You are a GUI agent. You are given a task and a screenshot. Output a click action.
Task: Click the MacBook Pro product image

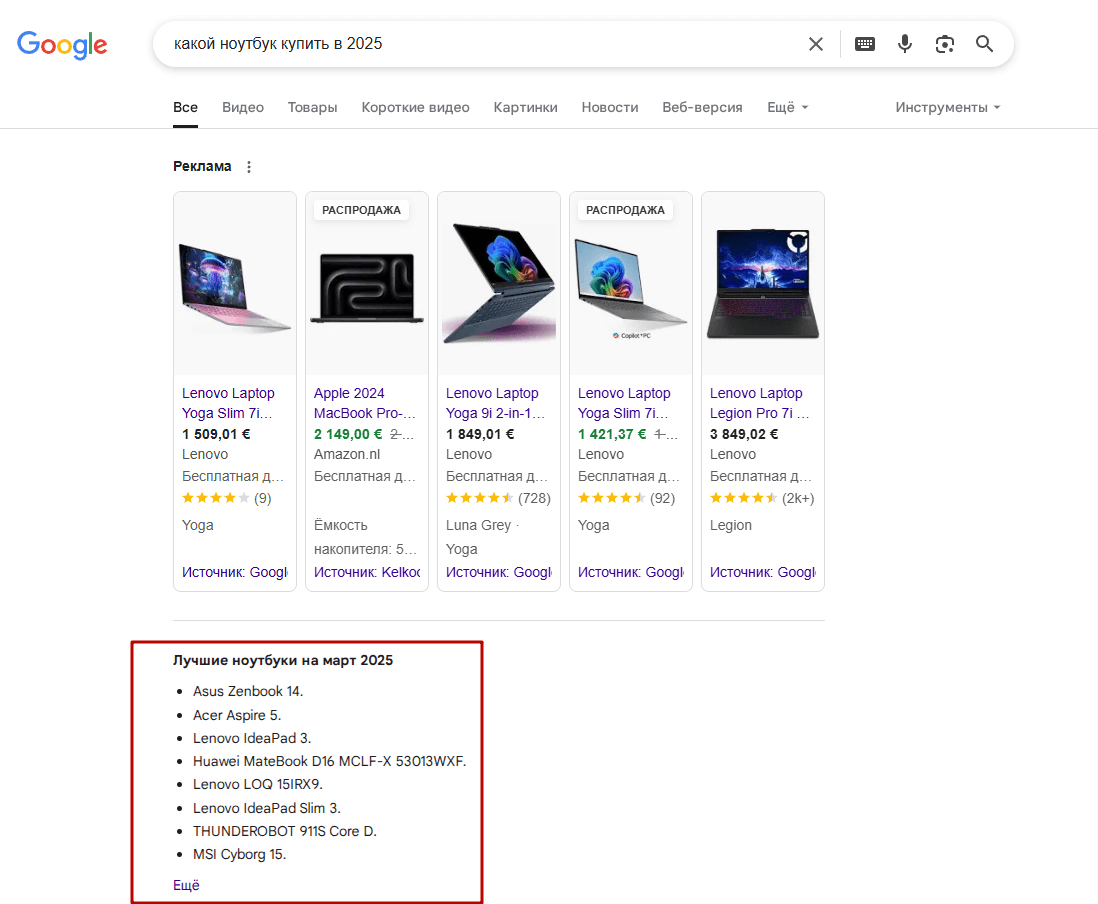tap(367, 286)
